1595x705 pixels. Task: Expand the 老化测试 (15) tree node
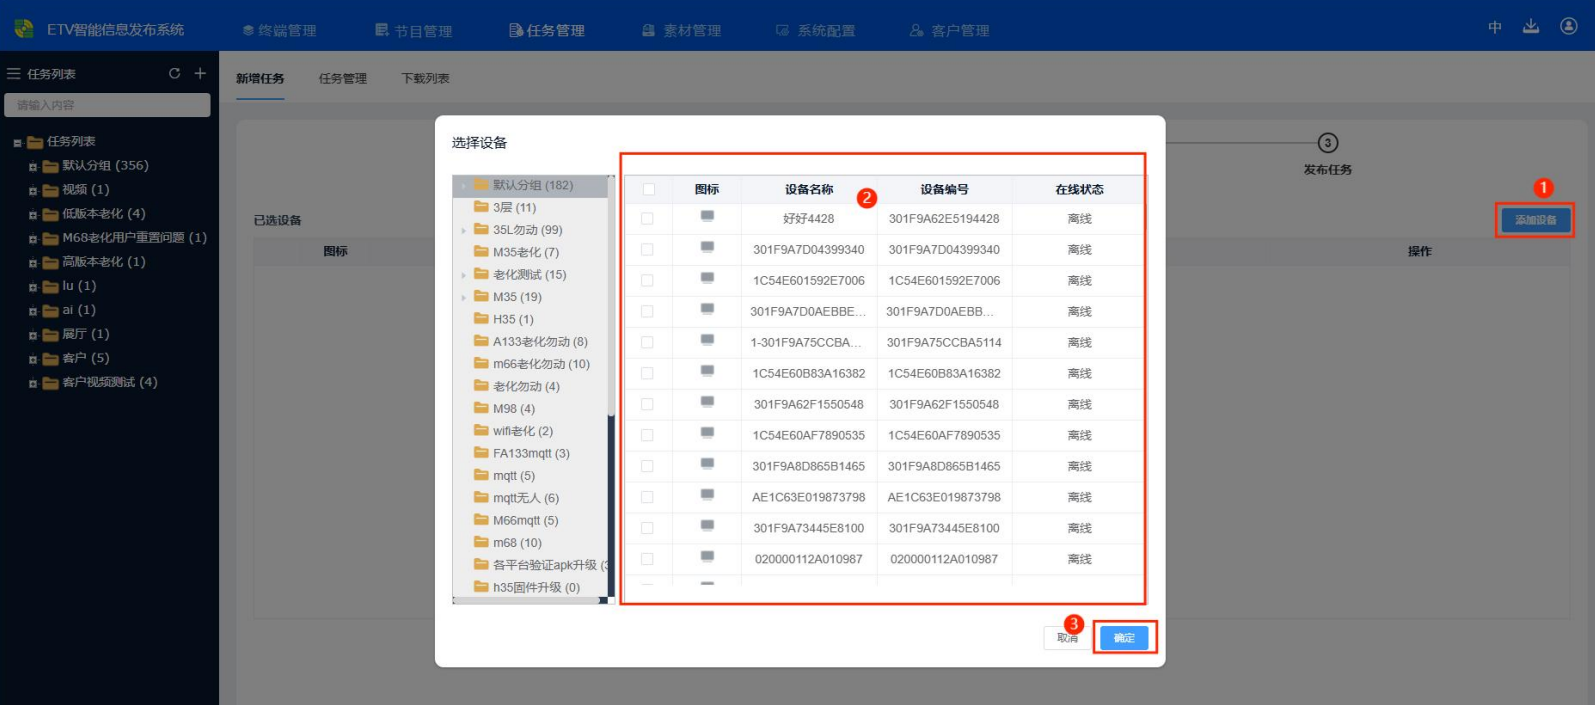[x=464, y=275]
